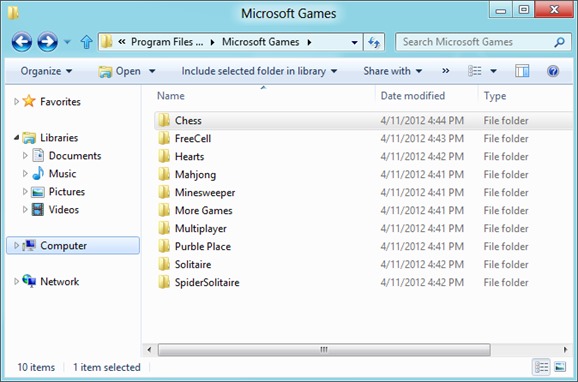Click the window folder icon in title bar
This screenshot has width=578, height=382.
[13, 13]
